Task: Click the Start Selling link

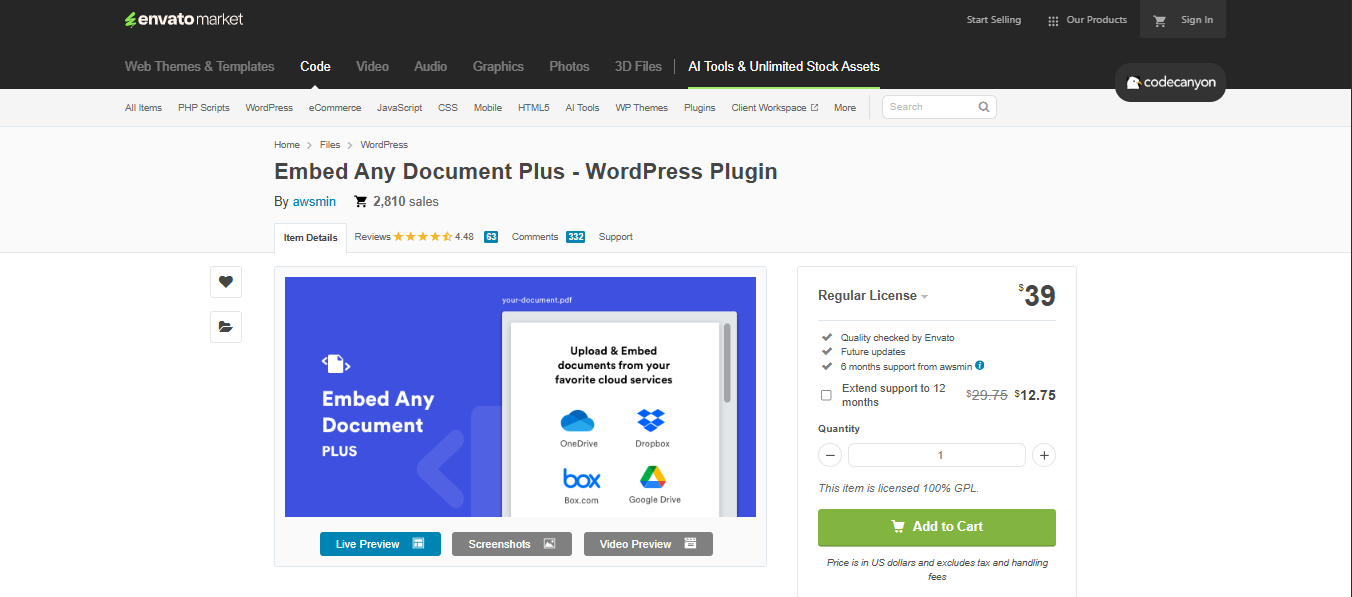Action: click(x=994, y=20)
